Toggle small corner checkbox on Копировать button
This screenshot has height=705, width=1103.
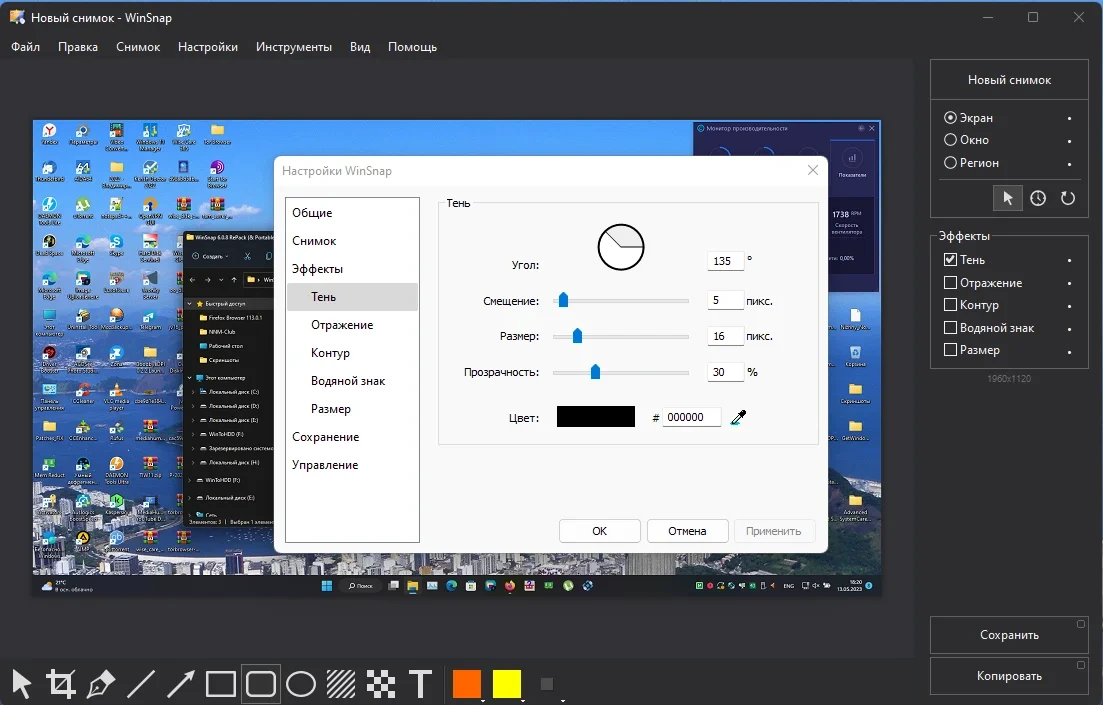(1081, 665)
